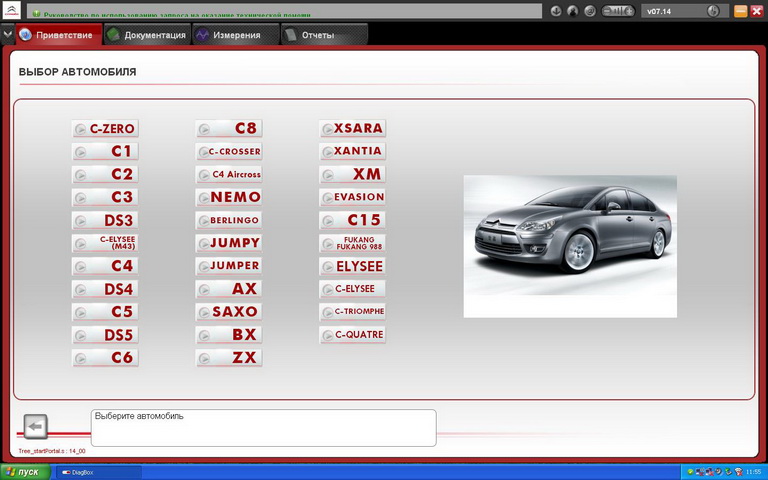The height and width of the screenshot is (480, 768).
Task: Open the Измерения tab
Action: coord(236,35)
